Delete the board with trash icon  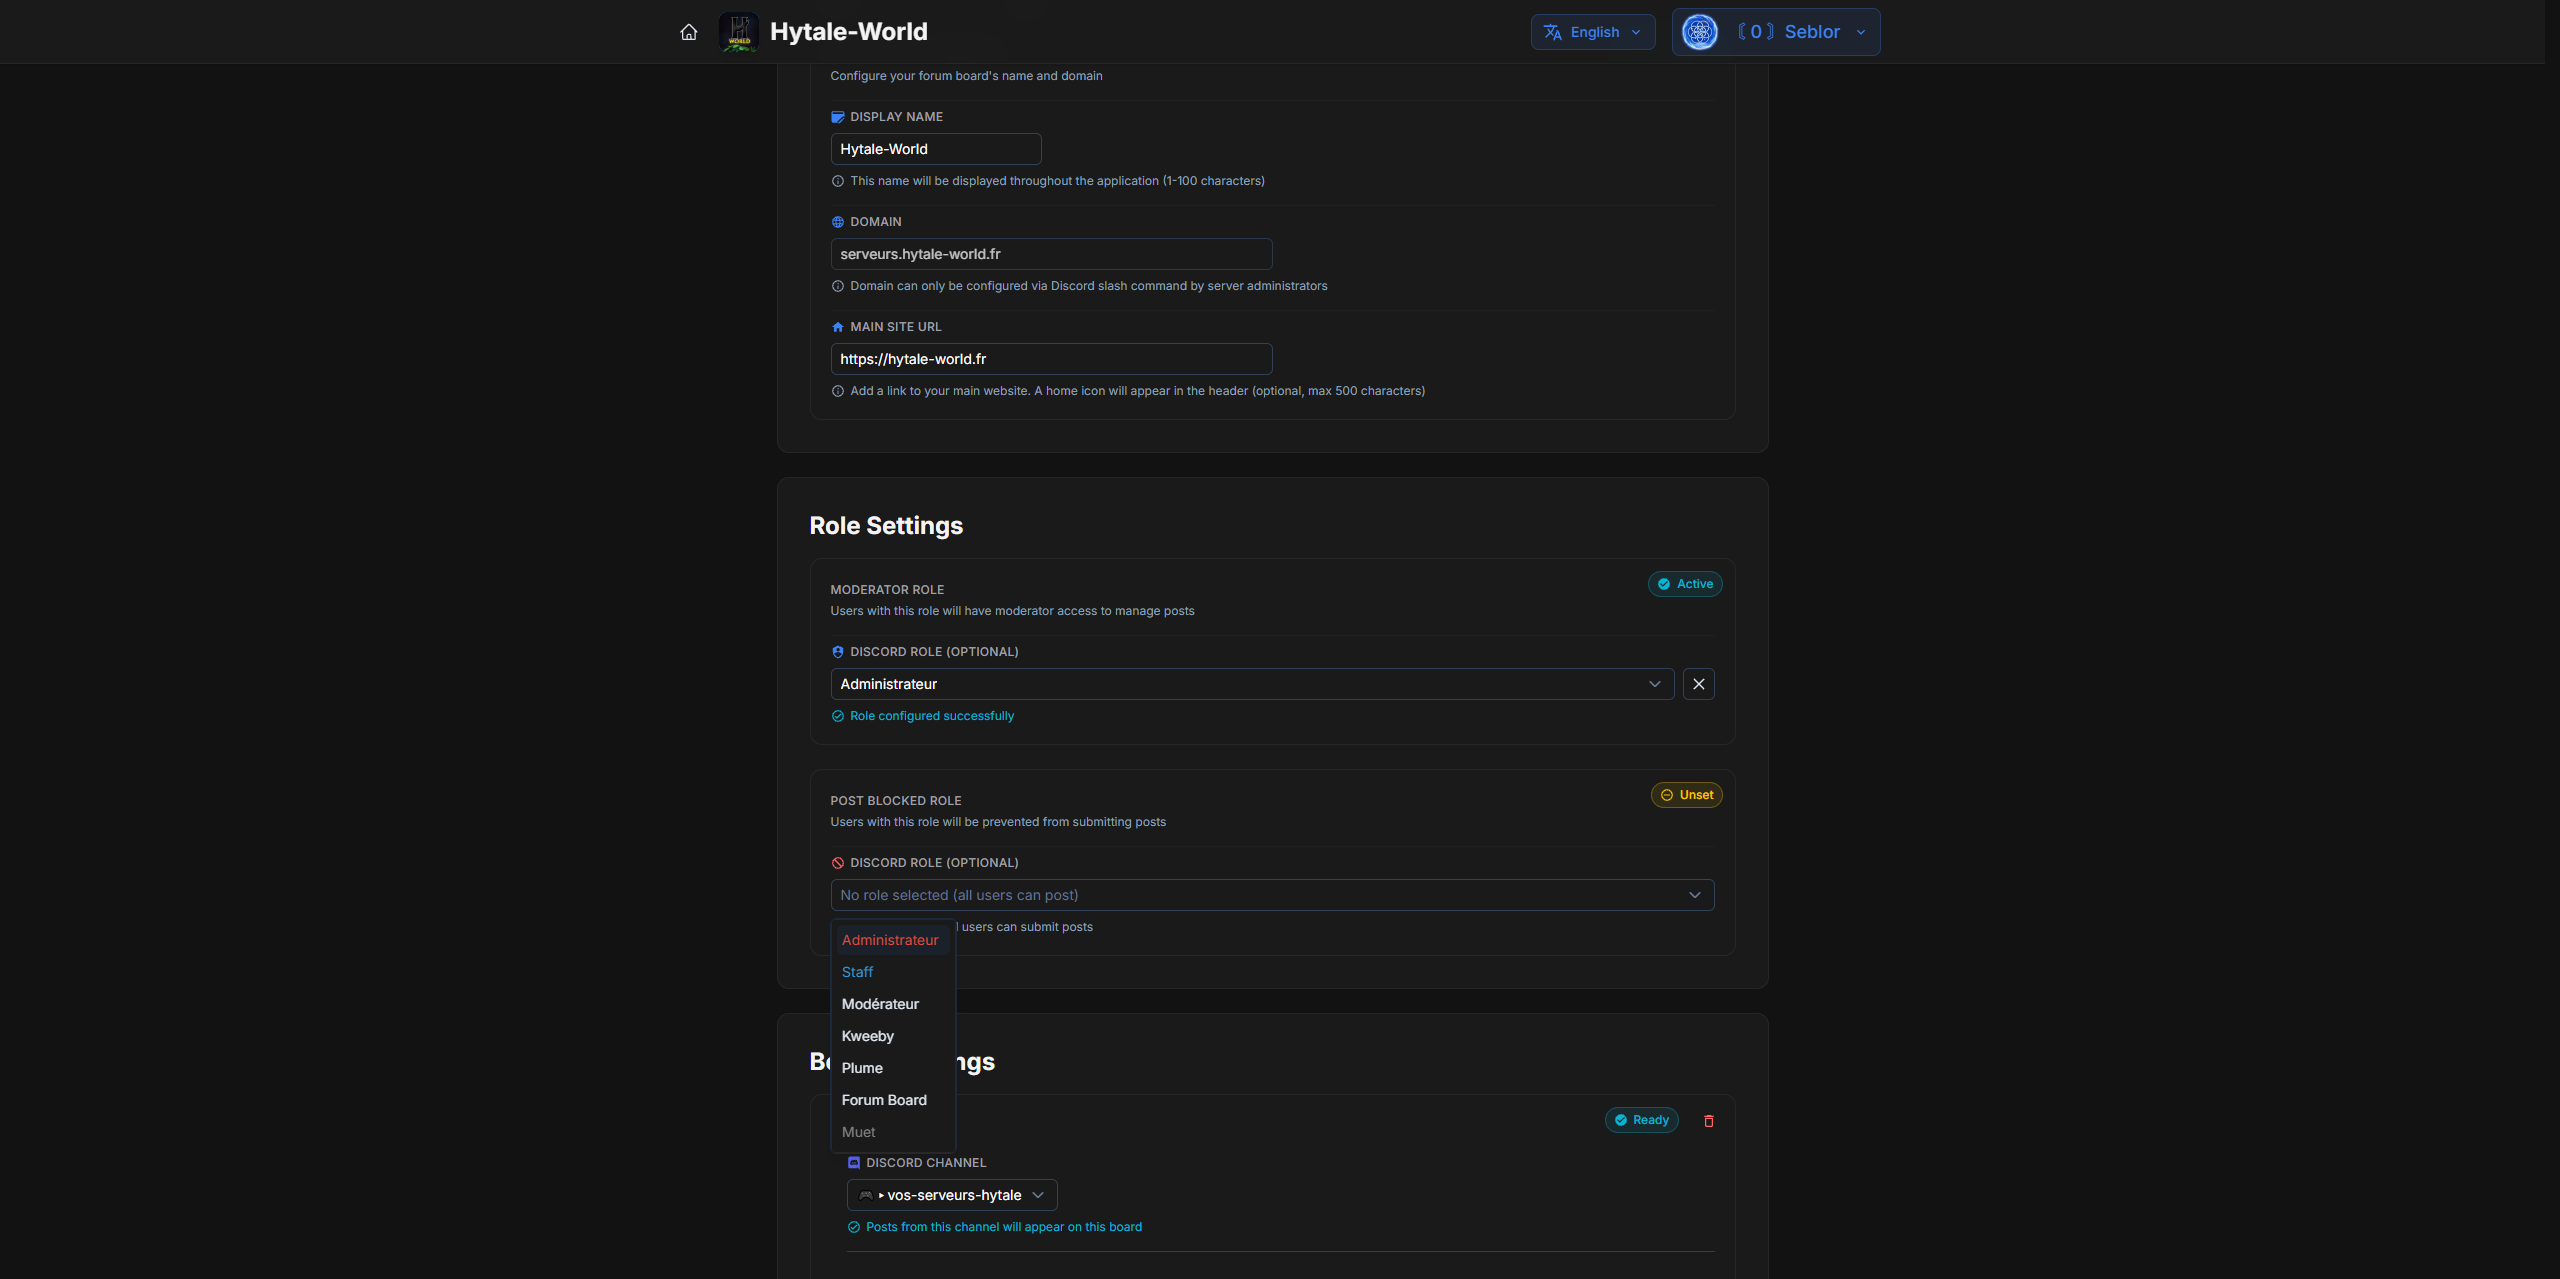coord(1709,1121)
